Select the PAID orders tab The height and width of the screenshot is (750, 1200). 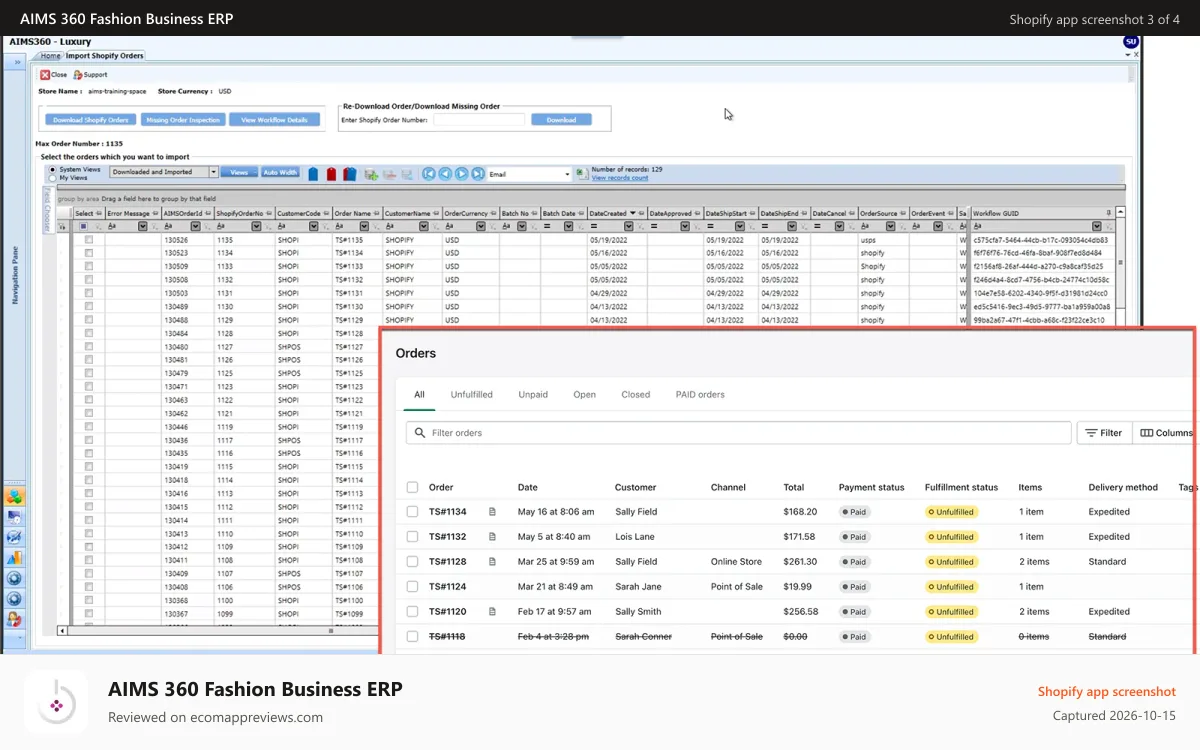(700, 395)
